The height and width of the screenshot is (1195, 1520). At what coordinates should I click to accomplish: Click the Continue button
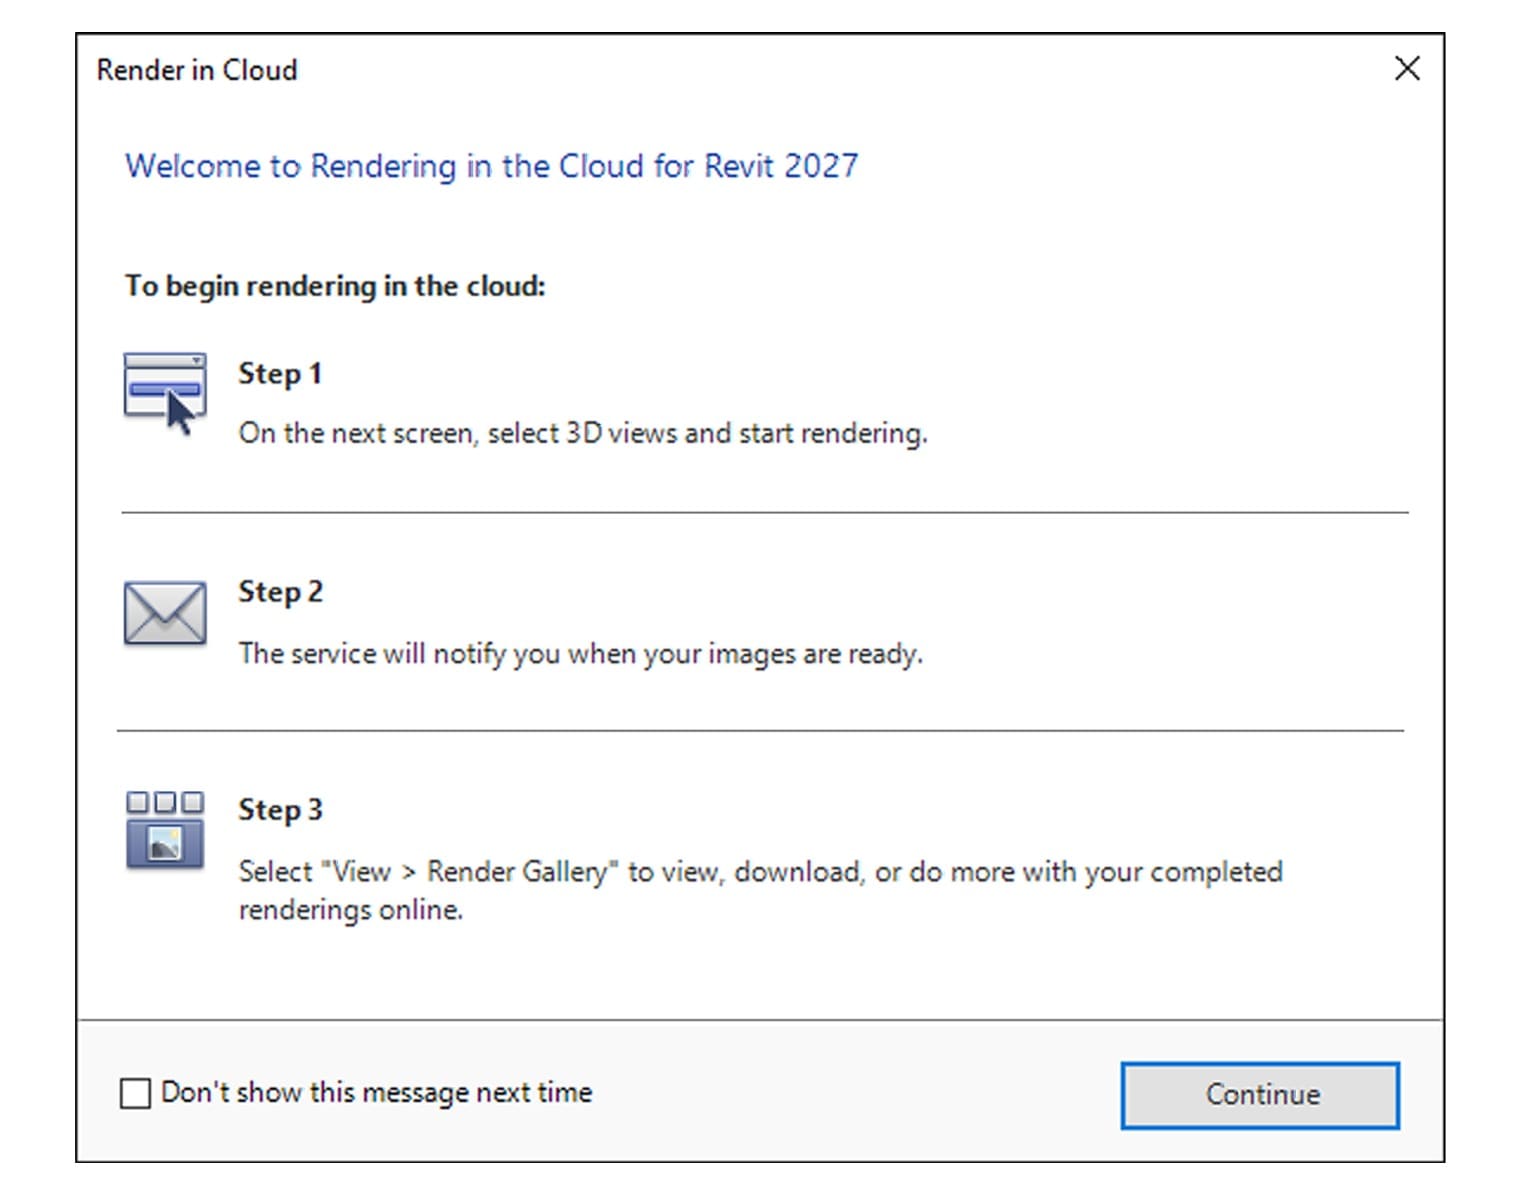[1260, 1095]
